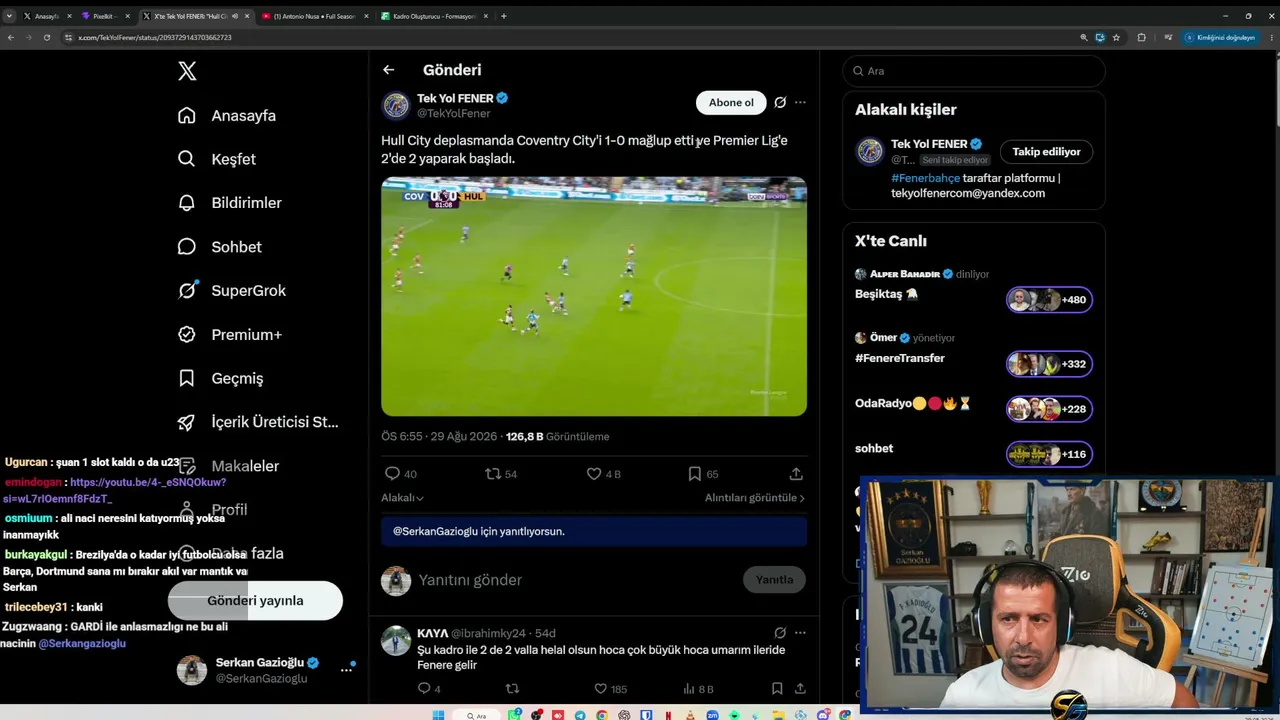Screen dimensions: 1280x720
Task: Click the Ara search box on X
Action: tap(974, 71)
